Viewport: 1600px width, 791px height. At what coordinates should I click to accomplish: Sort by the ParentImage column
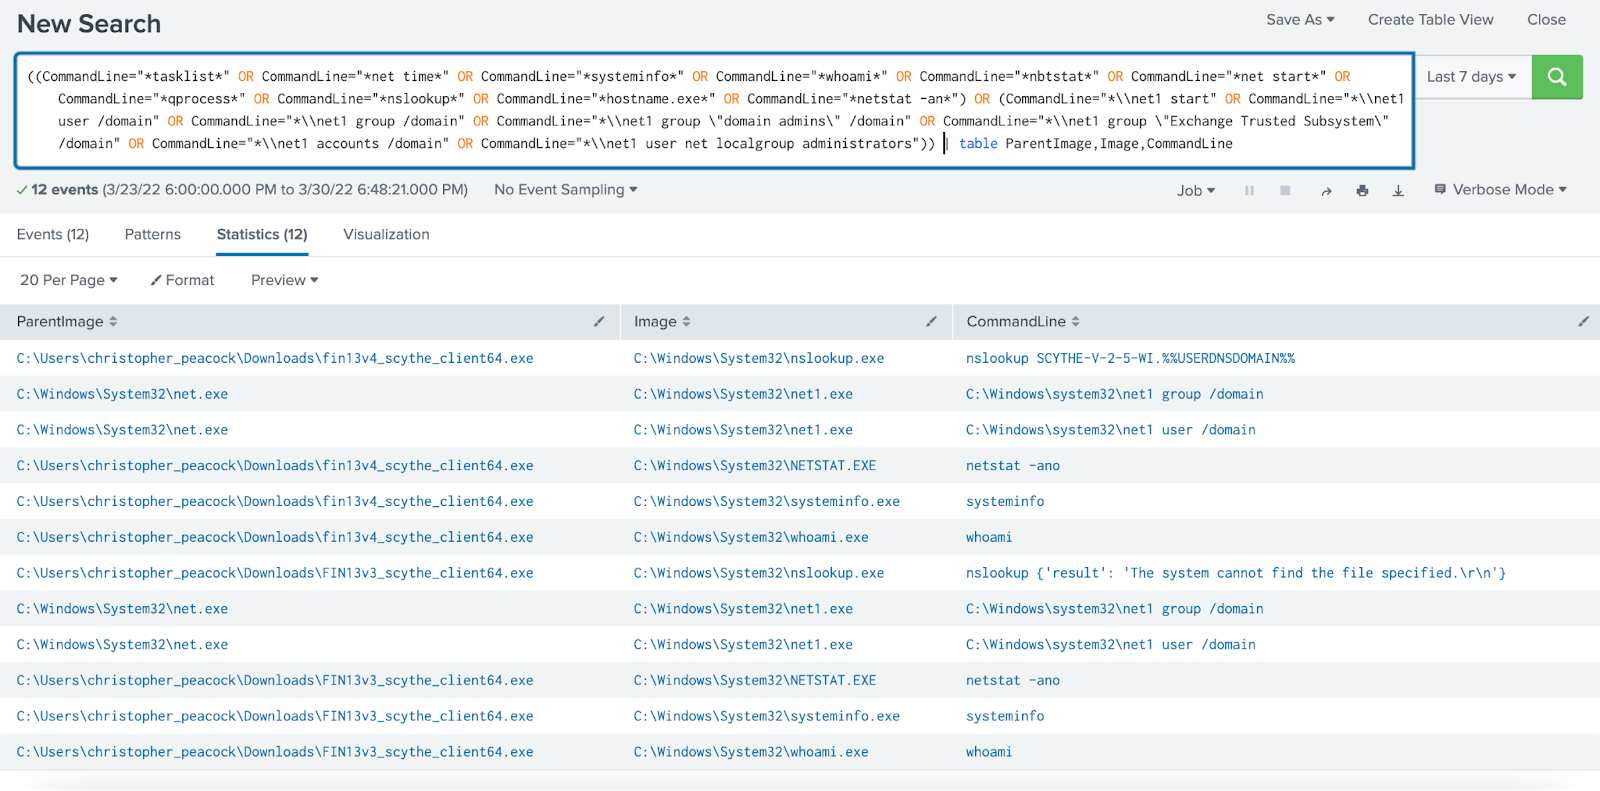point(67,321)
